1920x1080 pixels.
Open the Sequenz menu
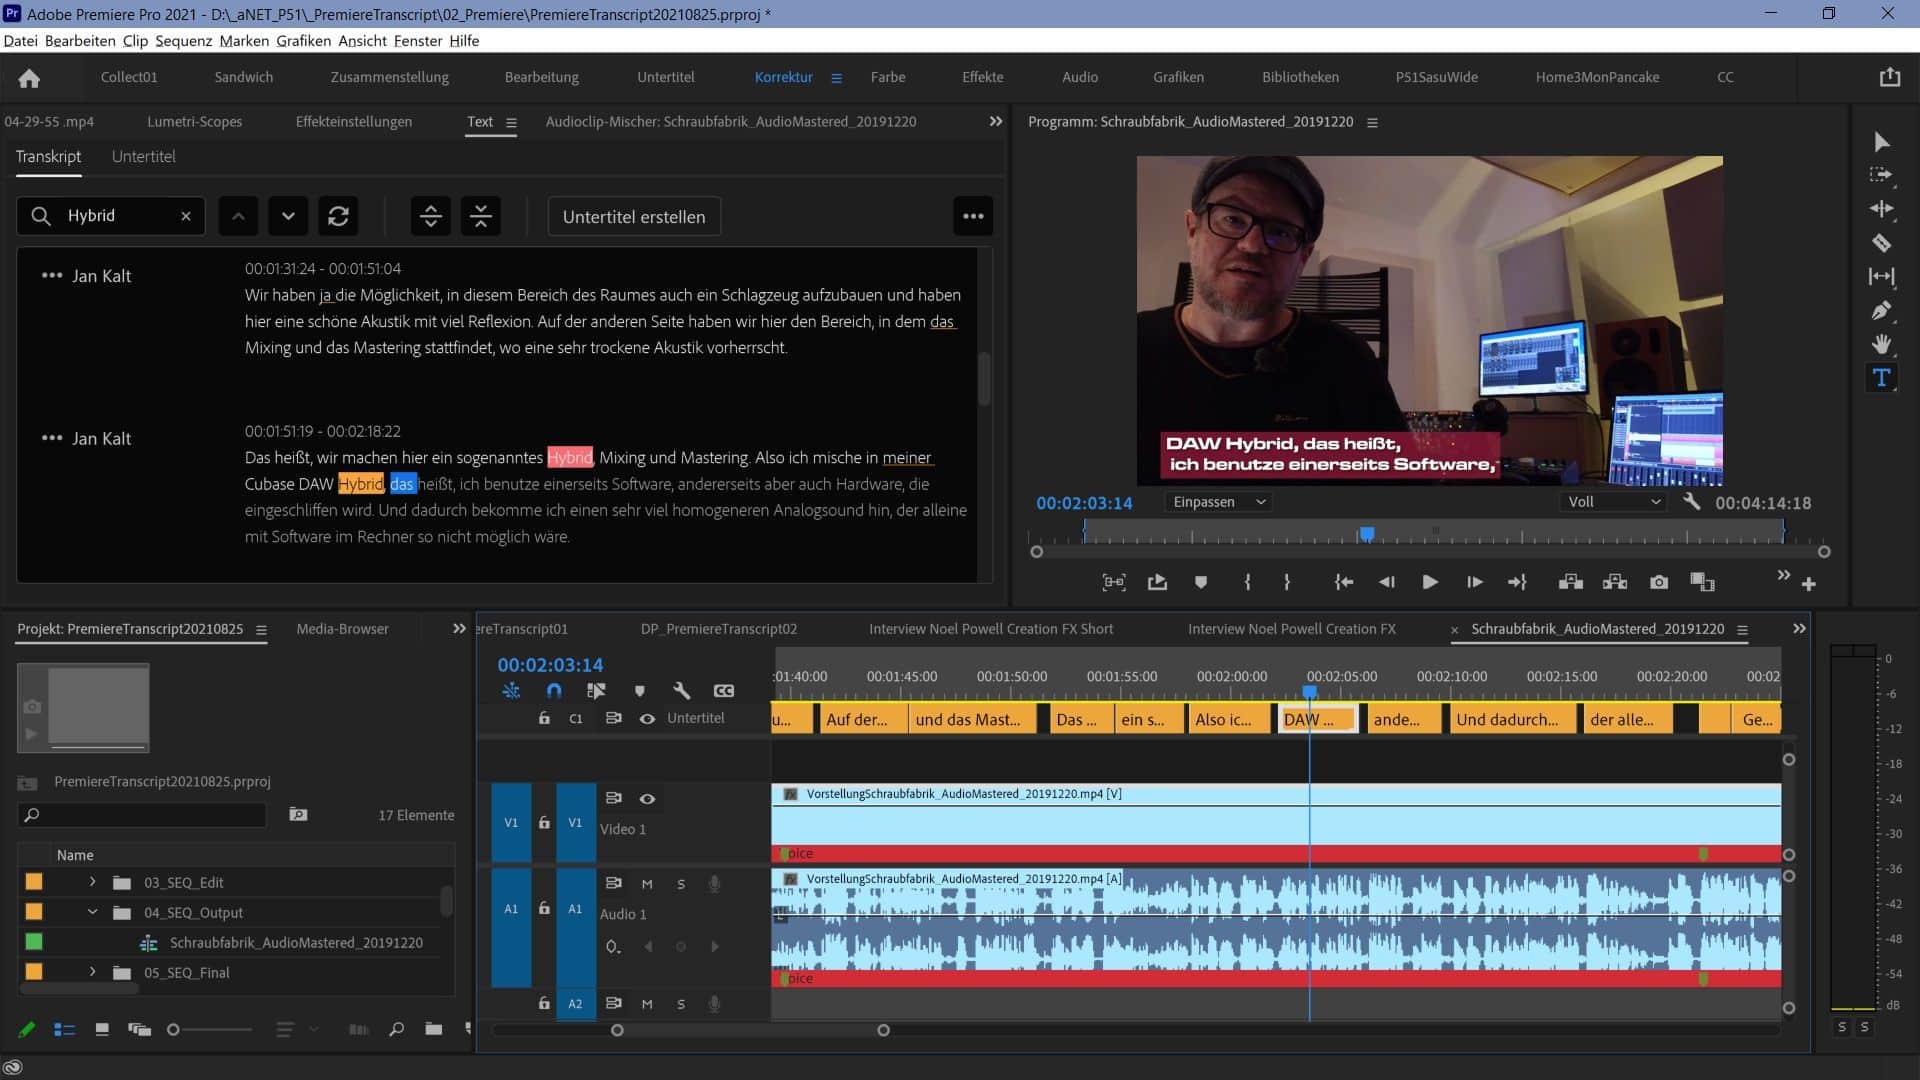click(x=183, y=41)
